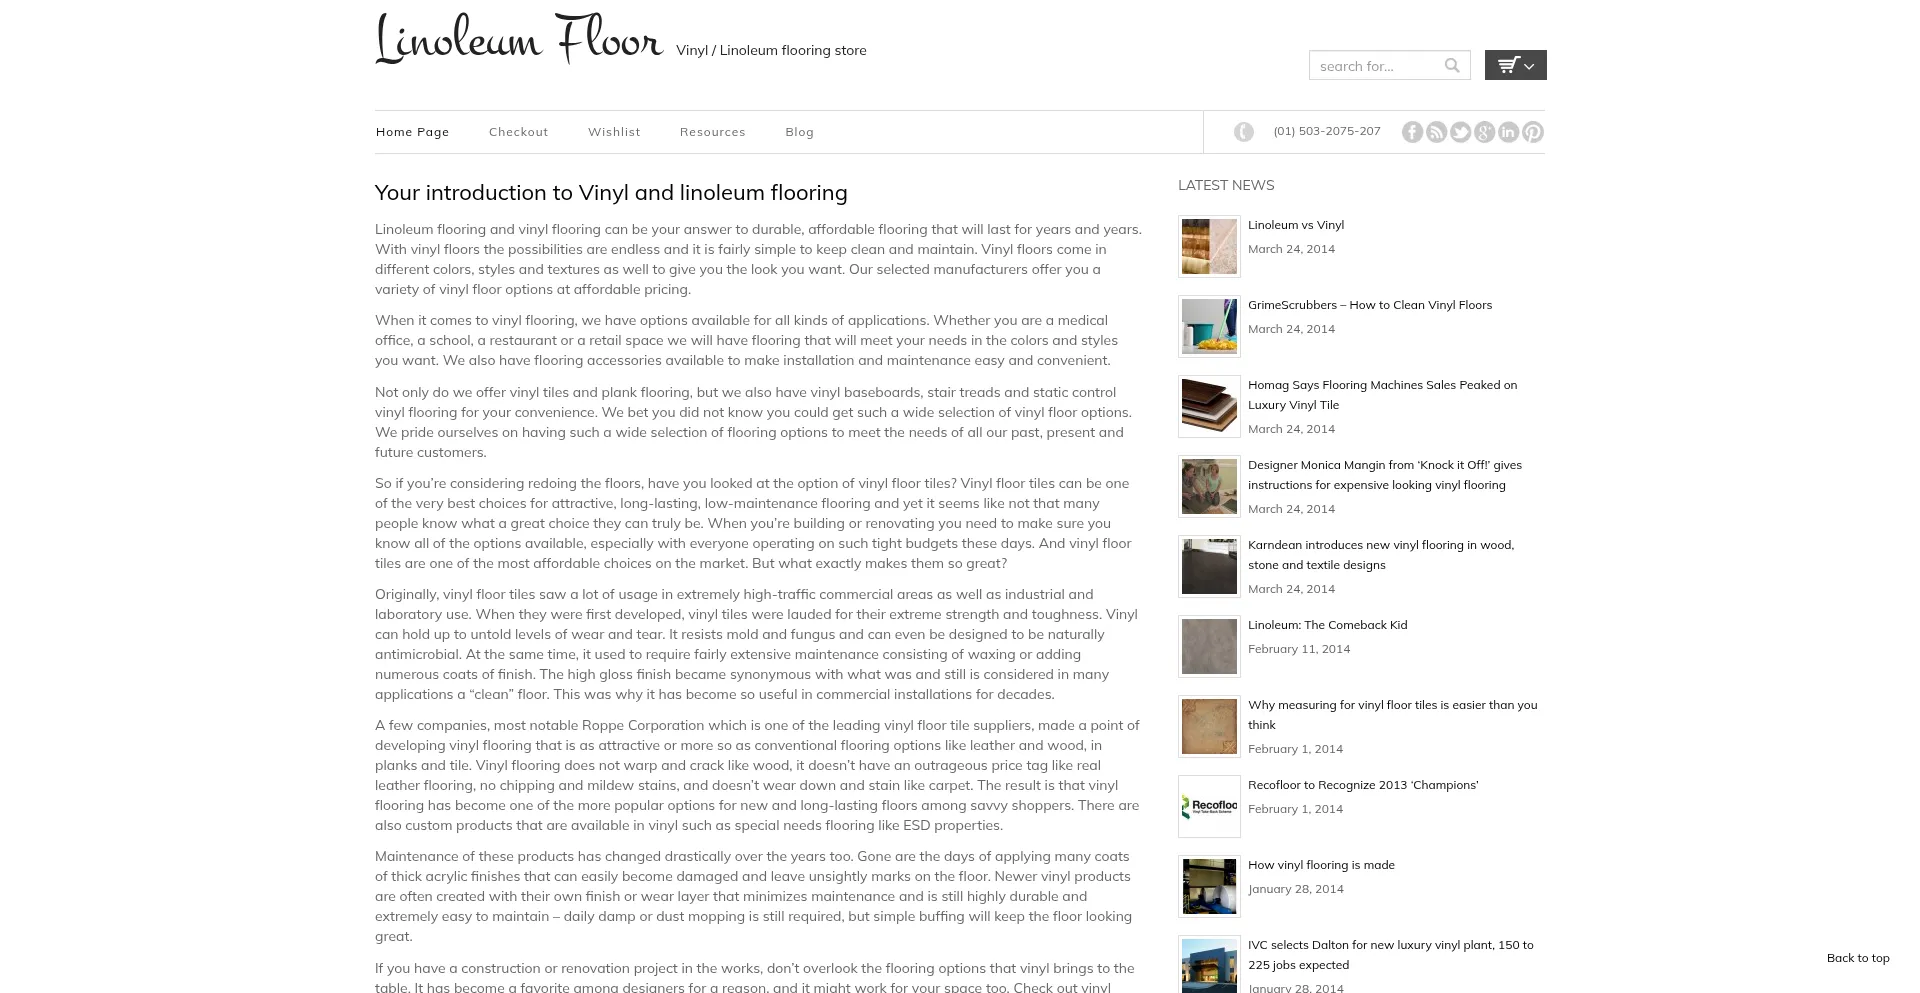Open the Karndean new vinyl flooring article
This screenshot has height=993, width=1920.
pos(1381,555)
